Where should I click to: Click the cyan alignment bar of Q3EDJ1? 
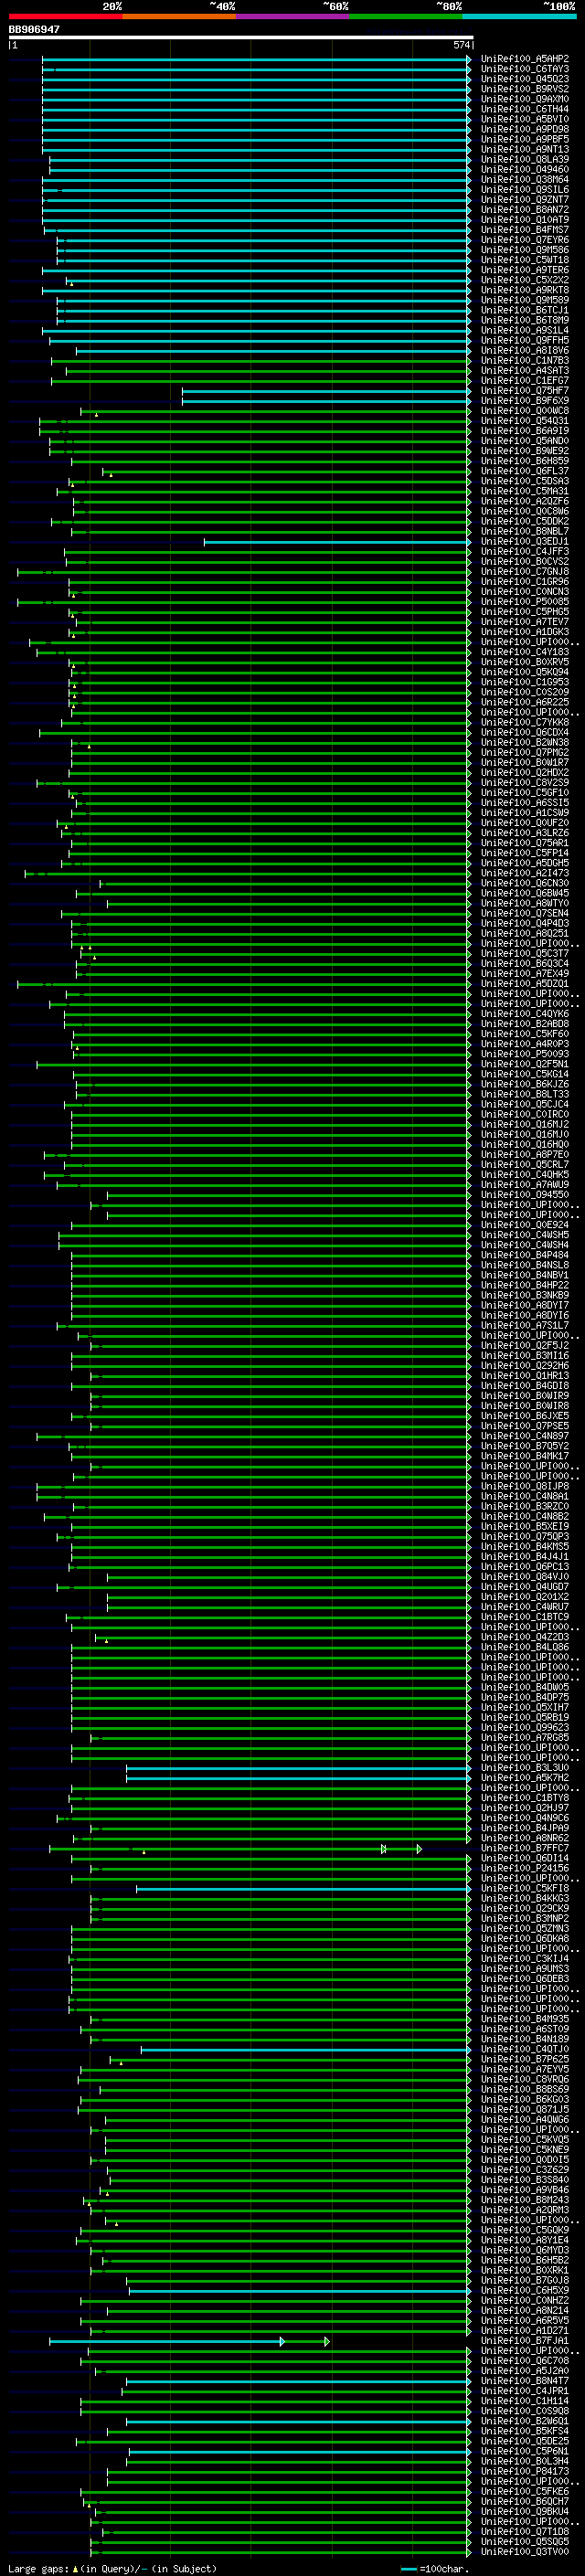pyautogui.click(x=336, y=542)
